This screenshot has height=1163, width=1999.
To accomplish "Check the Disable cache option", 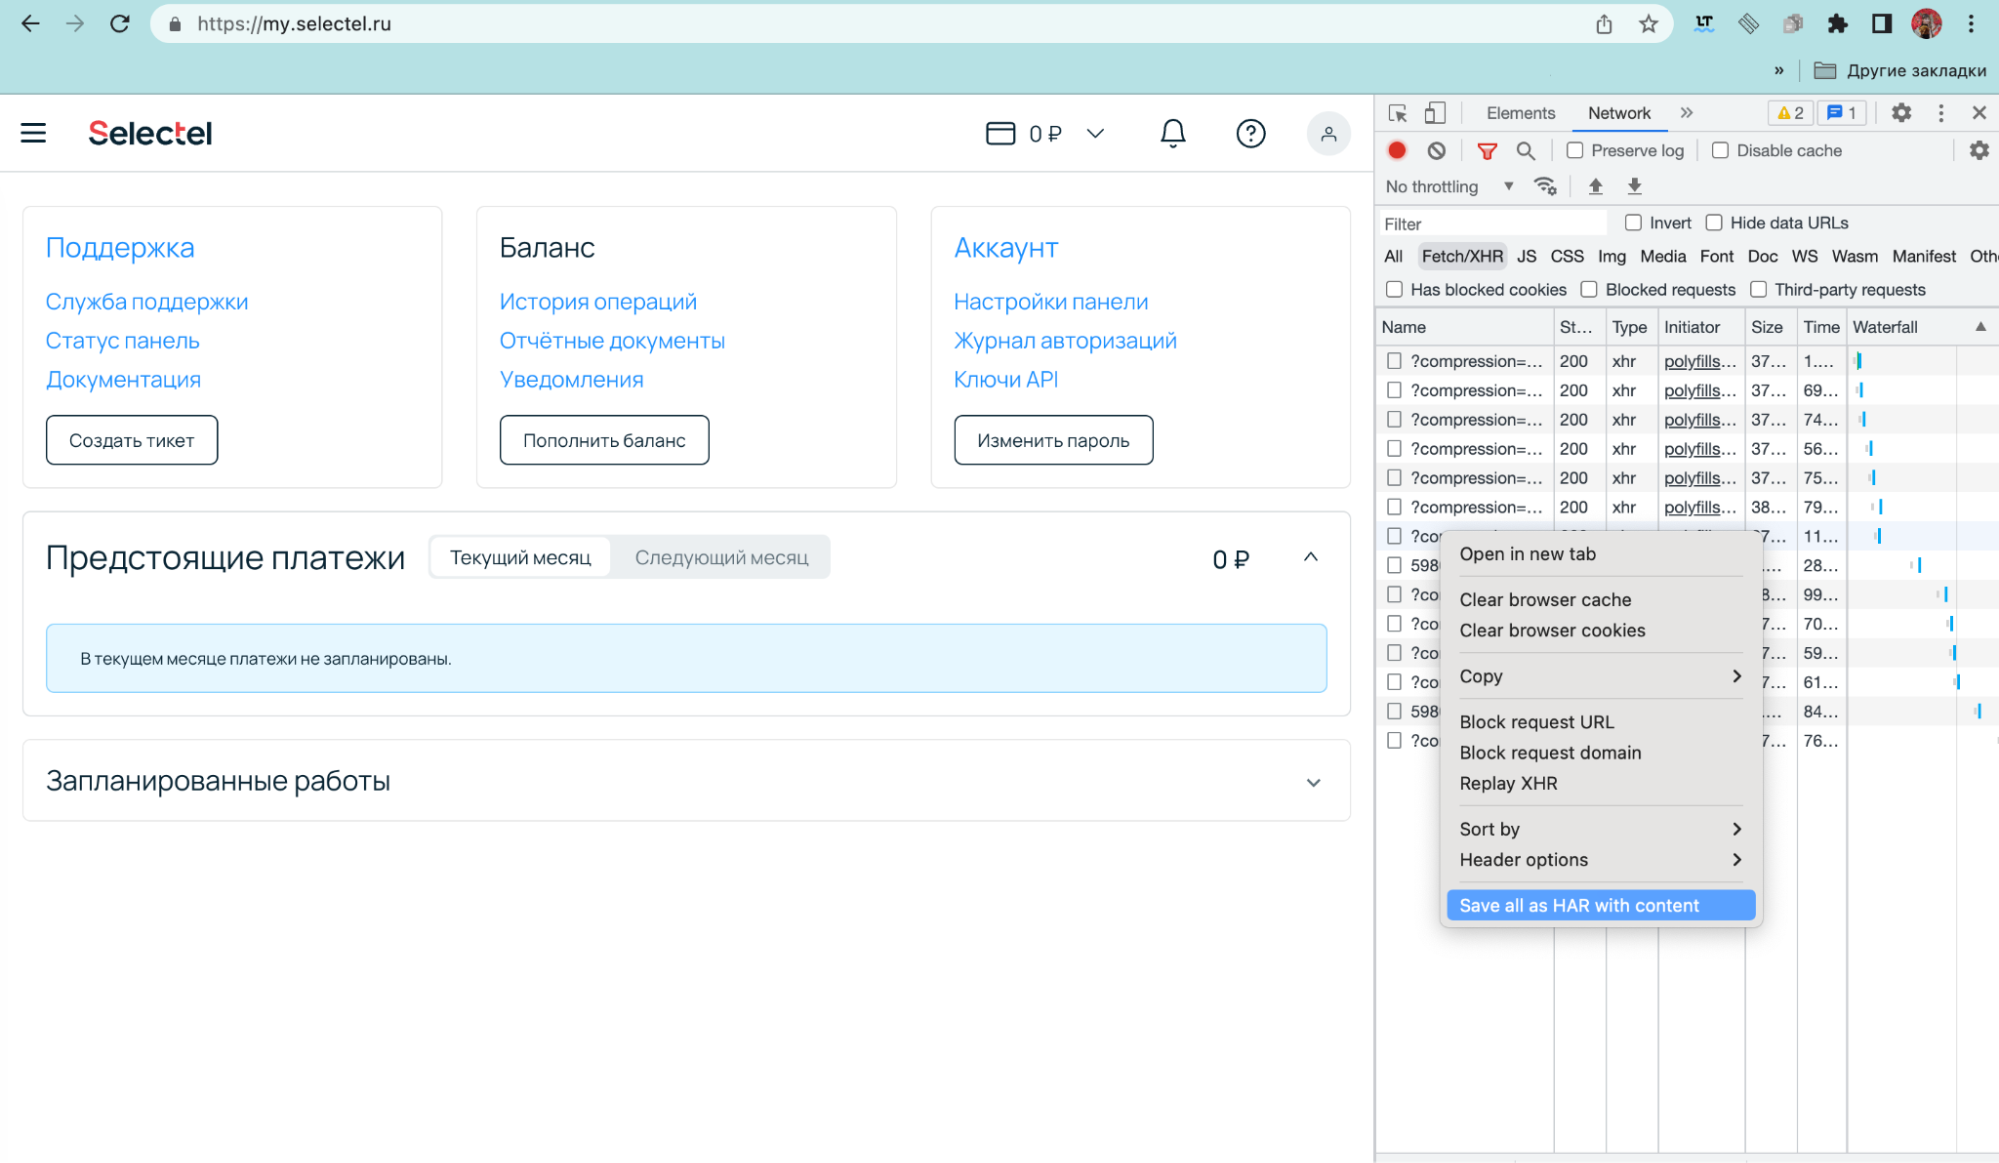I will click(x=1720, y=150).
